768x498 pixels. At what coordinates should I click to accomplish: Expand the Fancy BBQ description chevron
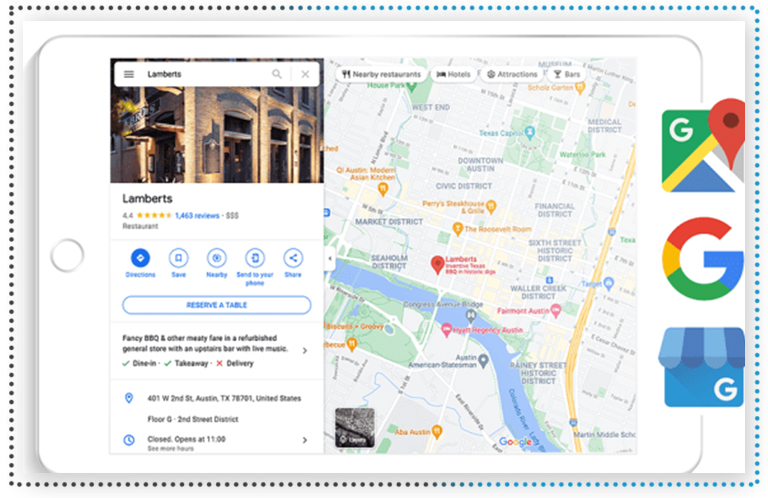coord(305,351)
